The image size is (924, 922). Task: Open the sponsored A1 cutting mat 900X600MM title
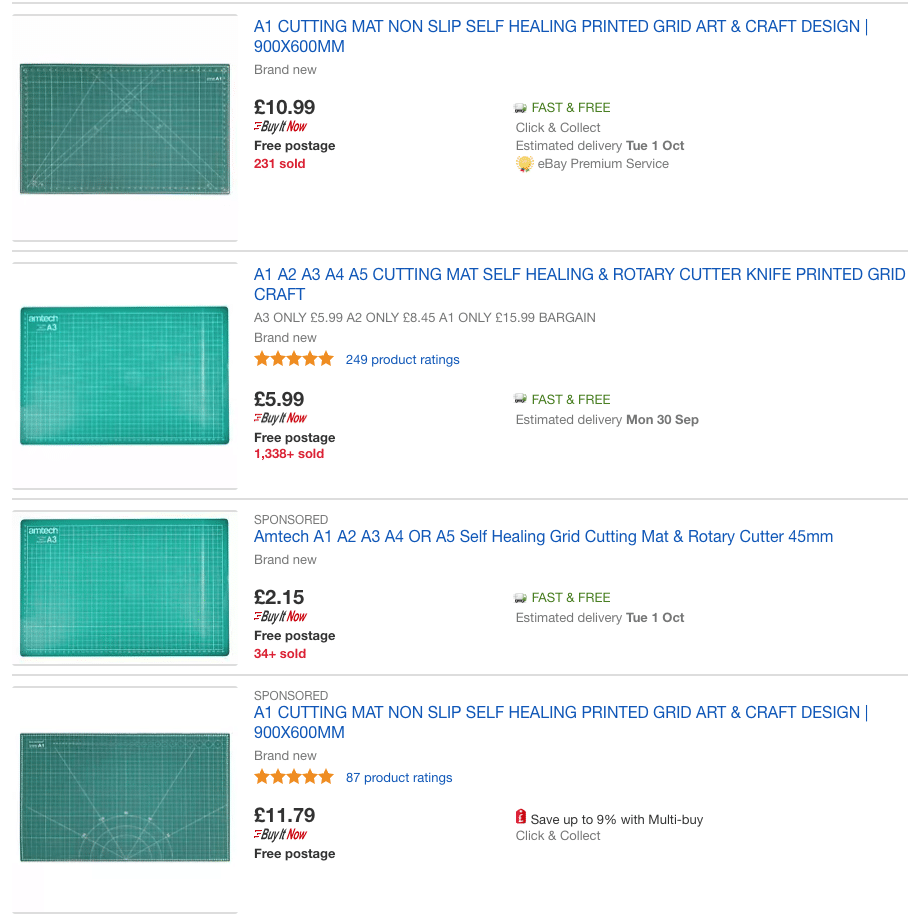560,722
